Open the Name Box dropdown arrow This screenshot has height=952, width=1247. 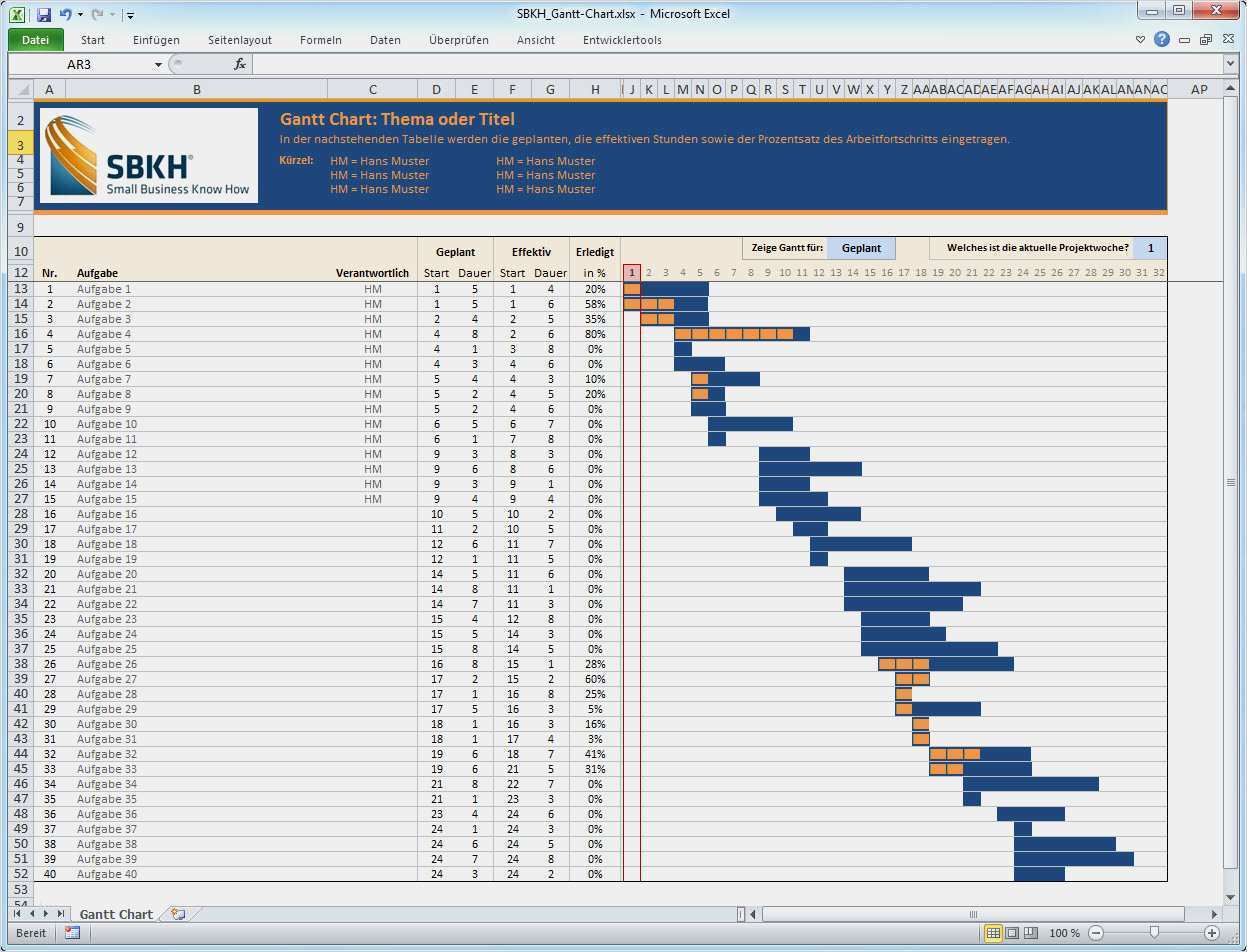click(x=158, y=64)
